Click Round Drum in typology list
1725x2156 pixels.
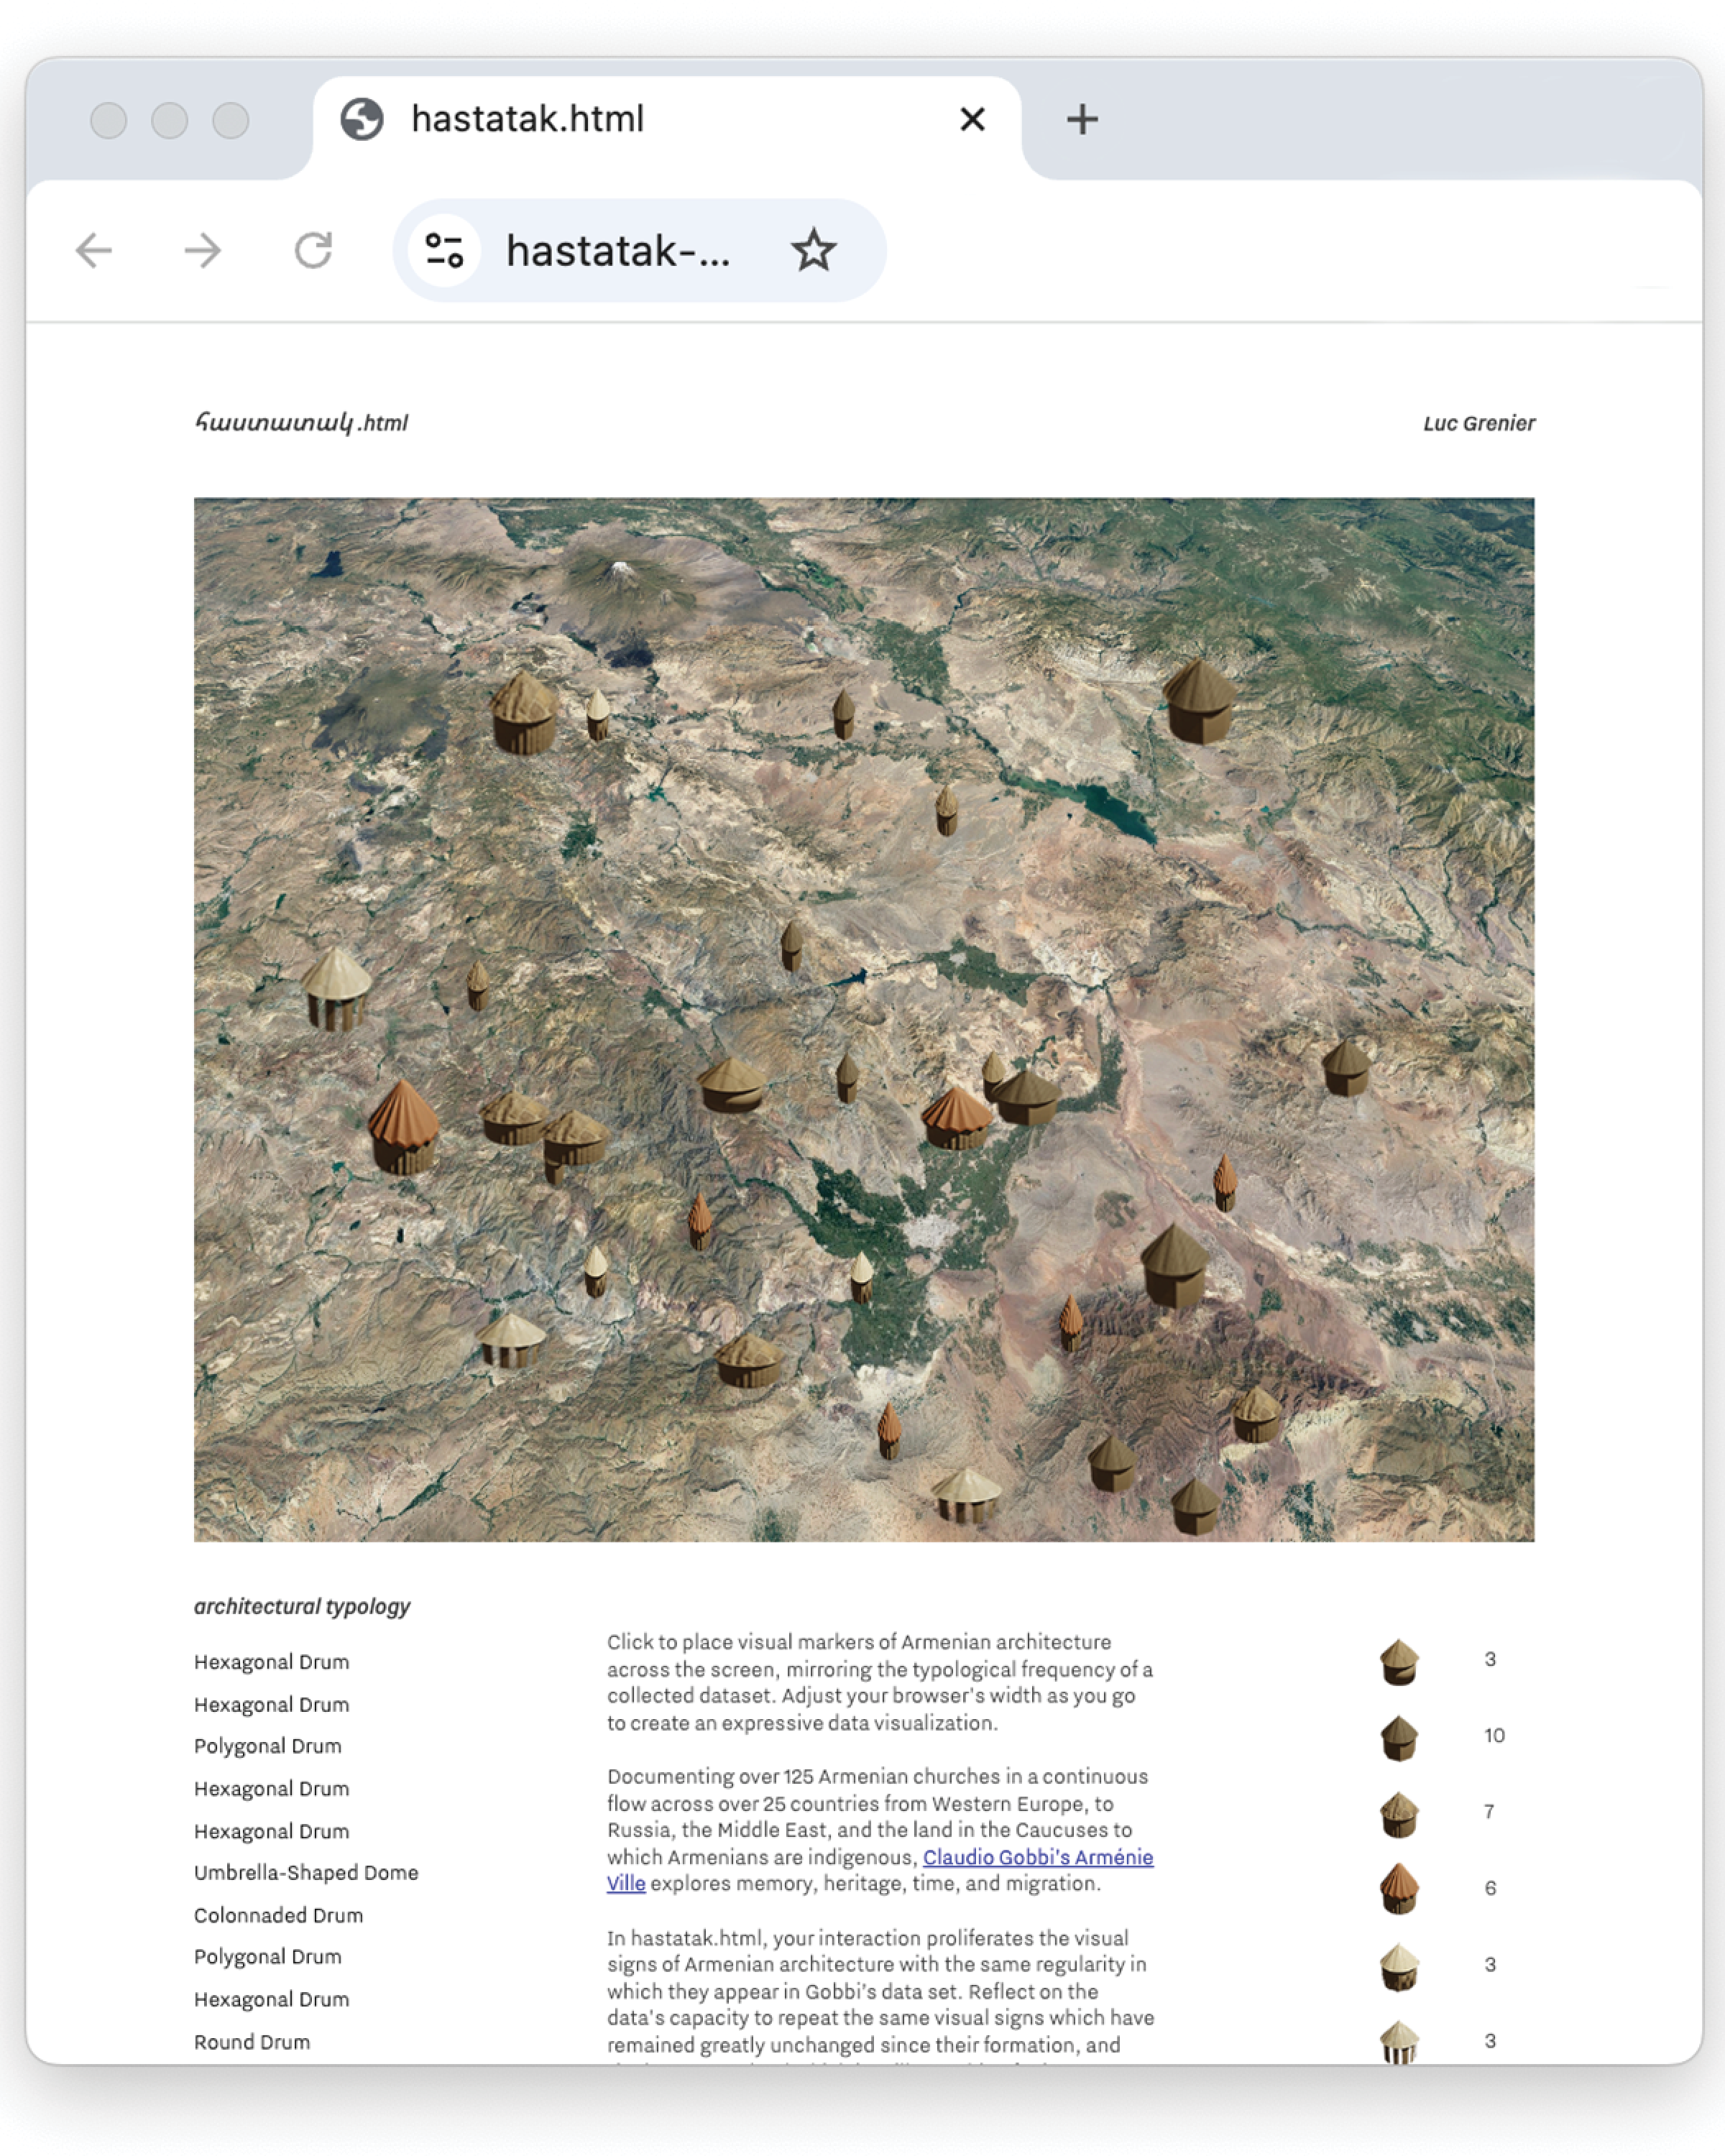252,2042
